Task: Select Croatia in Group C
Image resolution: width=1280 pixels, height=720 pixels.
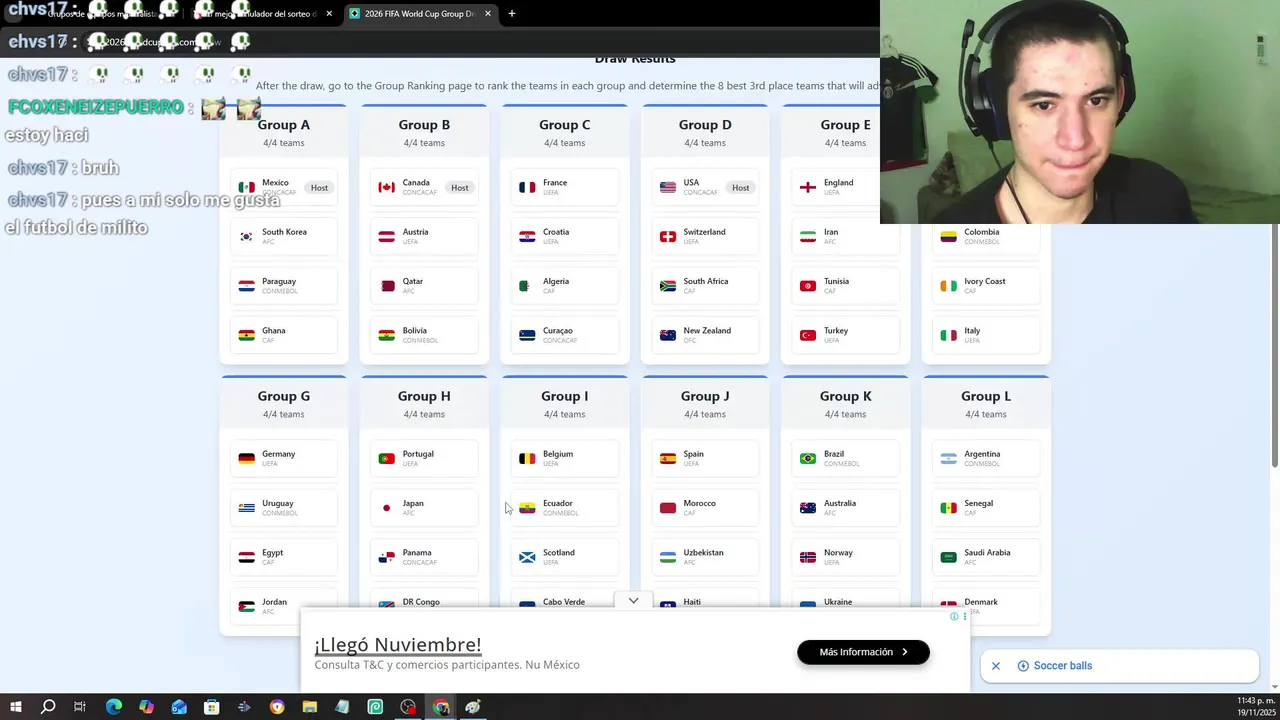Action: click(565, 237)
